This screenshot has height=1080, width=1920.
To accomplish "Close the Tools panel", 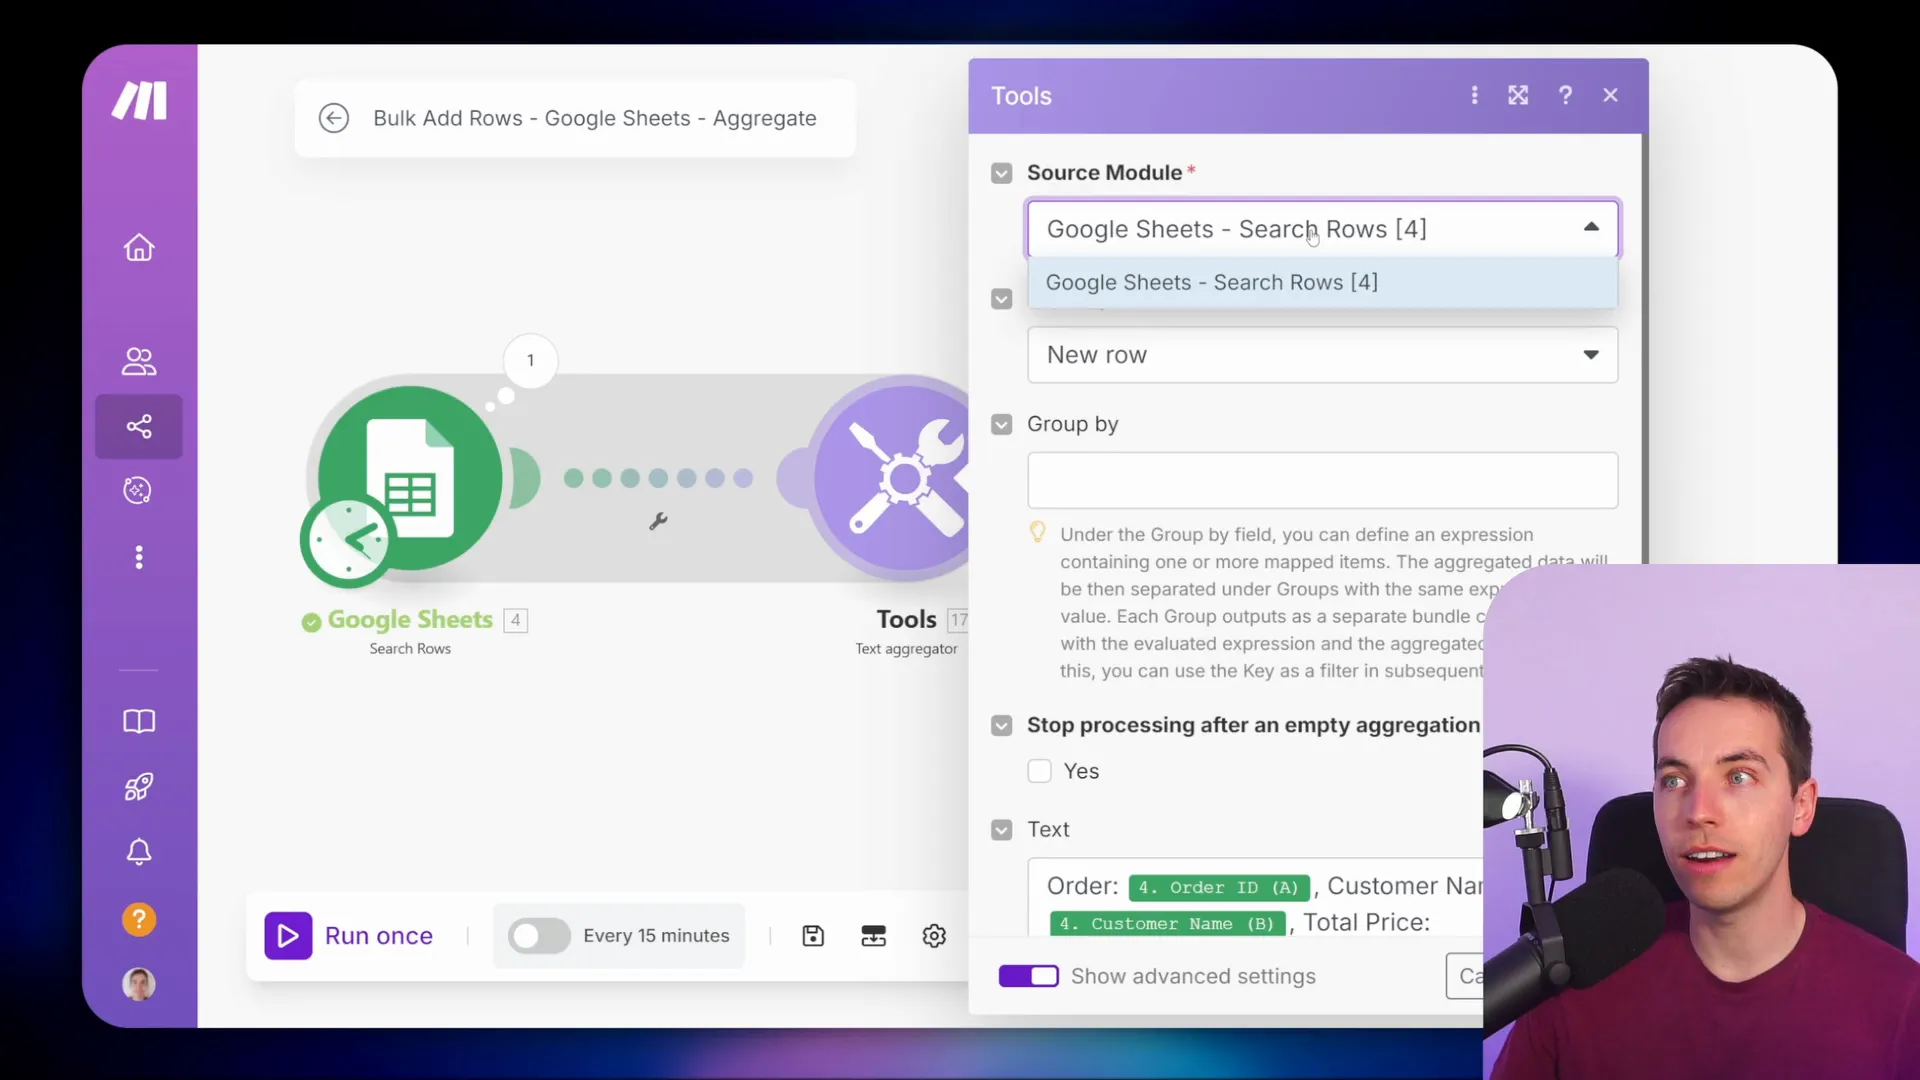I will [1610, 95].
